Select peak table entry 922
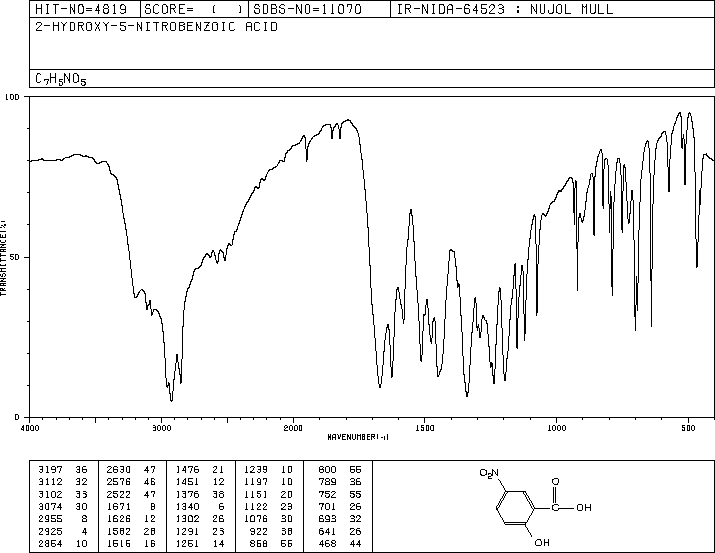The height and width of the screenshot is (553, 715). (x=259, y=532)
